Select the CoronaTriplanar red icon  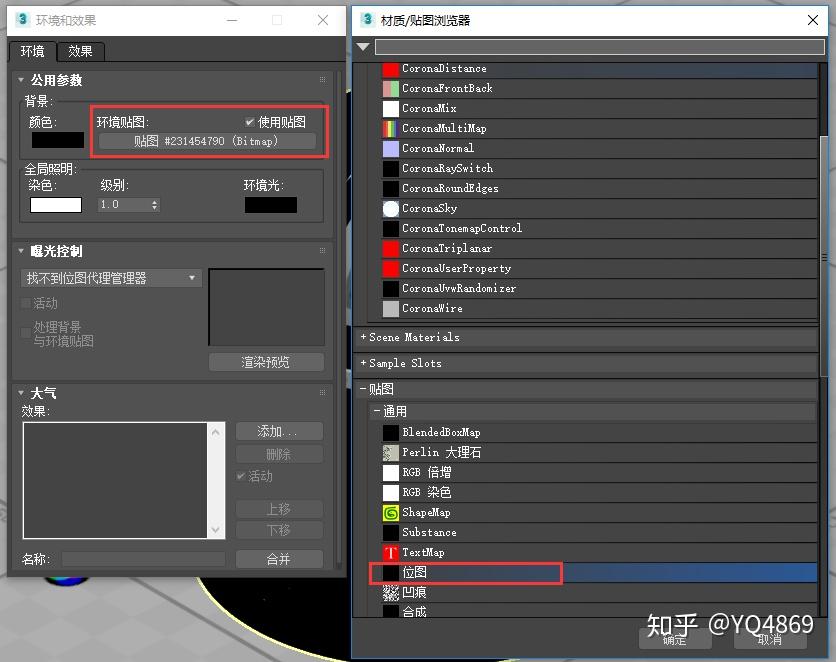pos(391,248)
